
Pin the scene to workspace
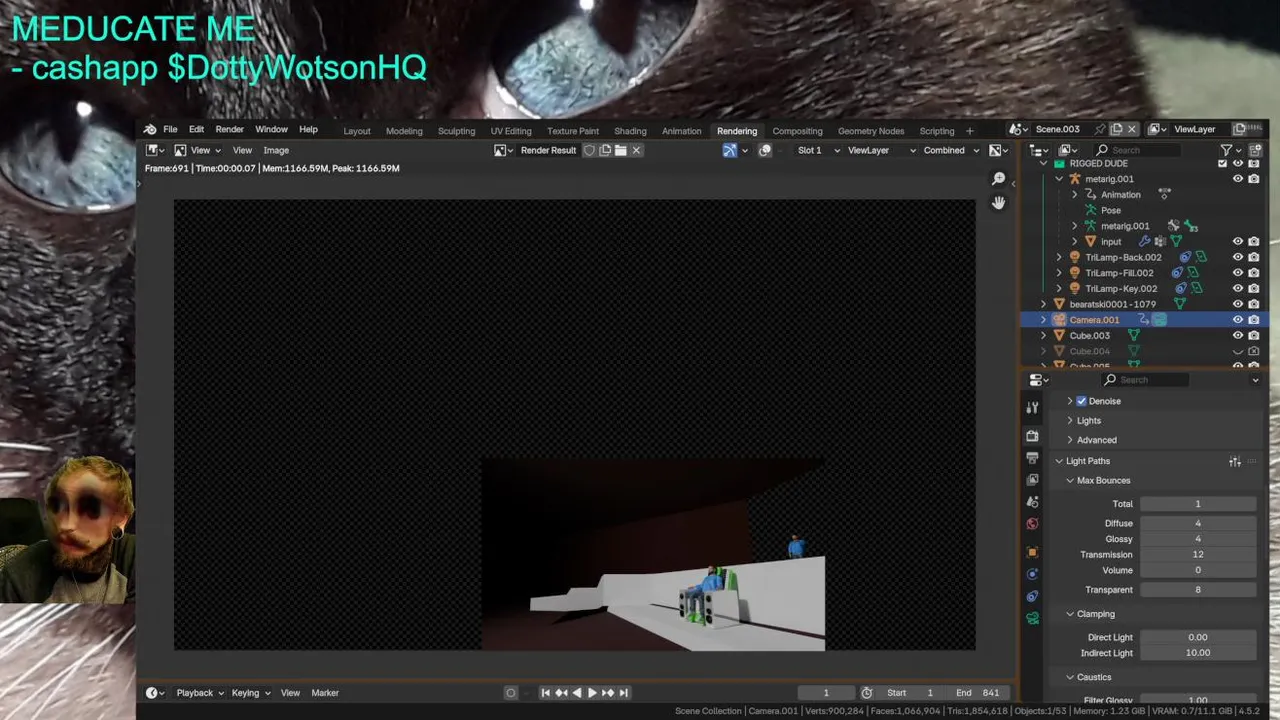(x=1100, y=129)
